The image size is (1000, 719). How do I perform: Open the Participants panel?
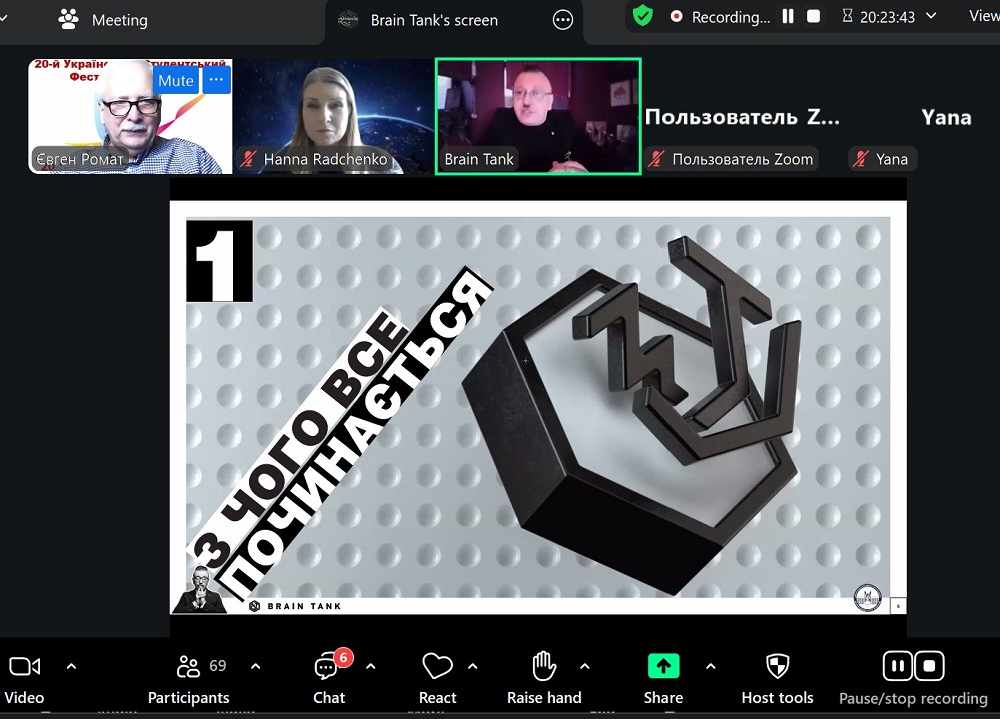[x=189, y=667]
